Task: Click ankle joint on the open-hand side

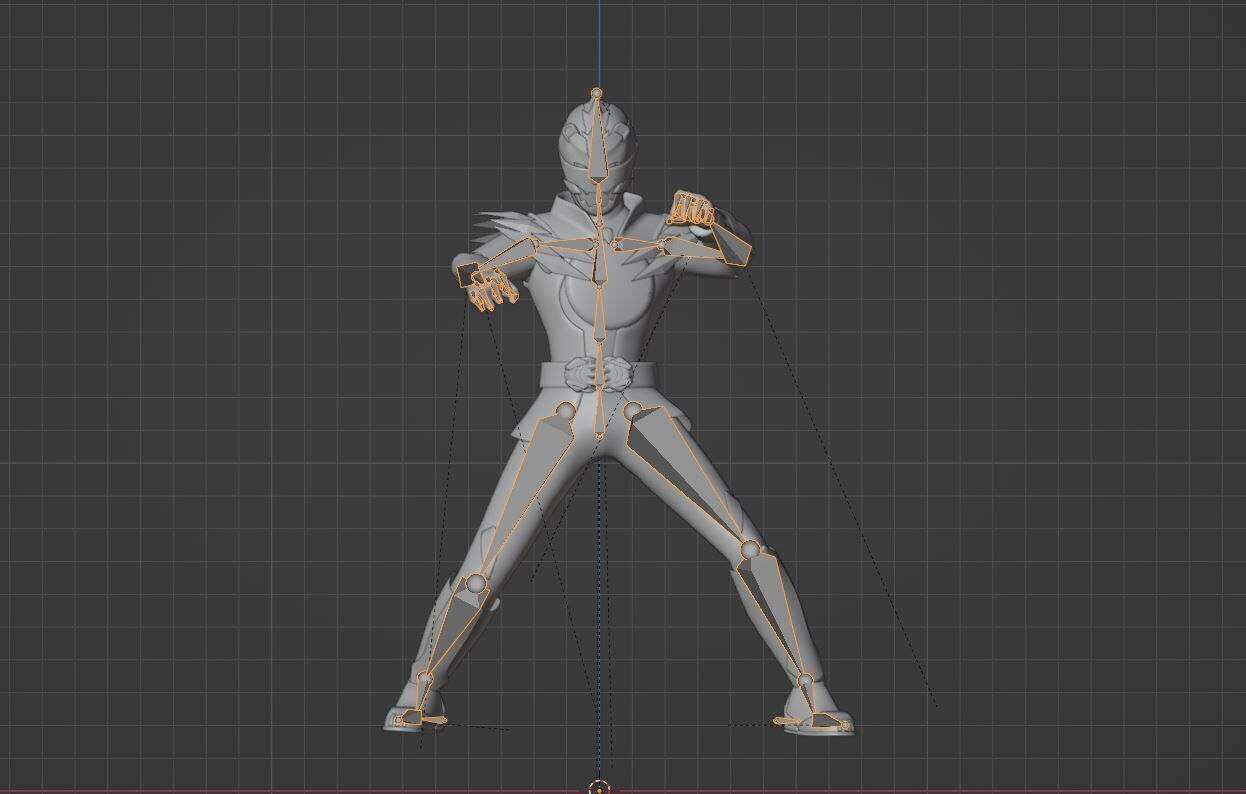Action: click(x=424, y=679)
